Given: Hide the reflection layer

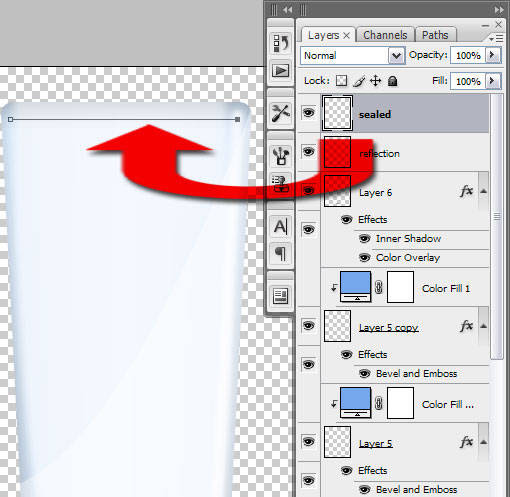Looking at the screenshot, I should point(308,152).
